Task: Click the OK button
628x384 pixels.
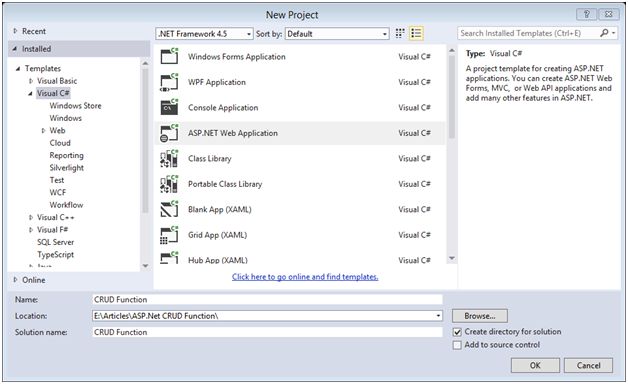Action: [x=535, y=365]
